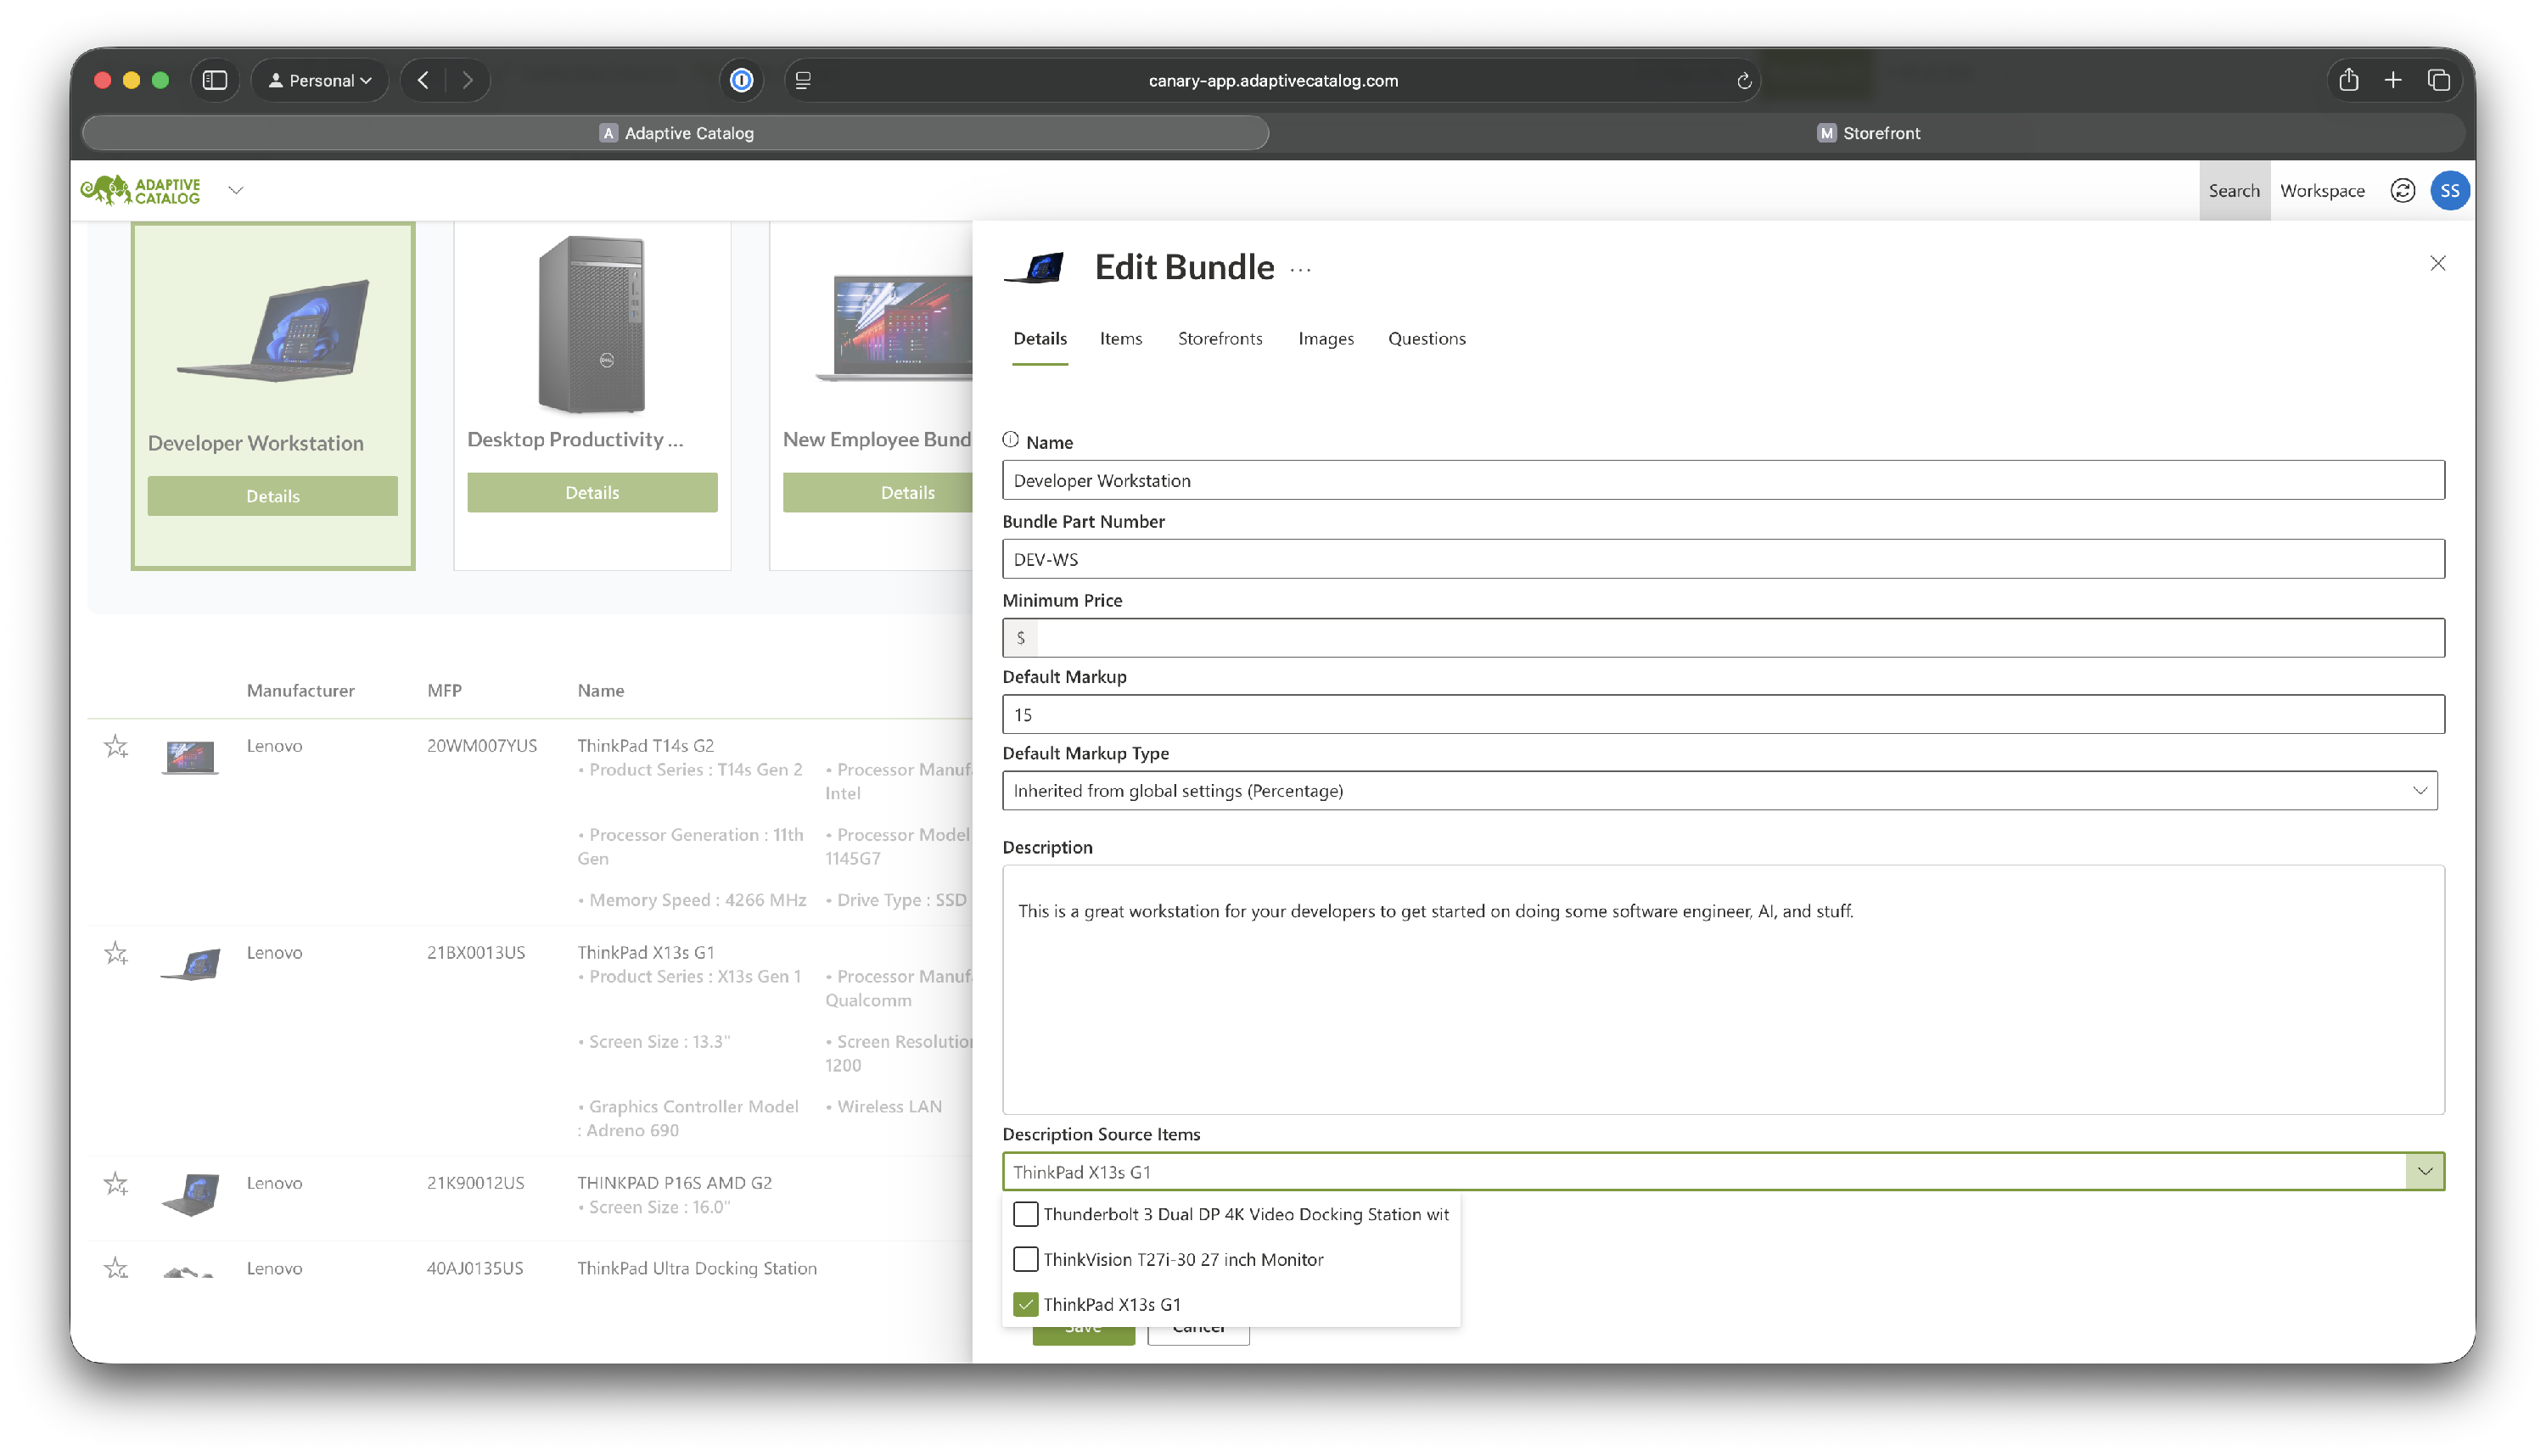Viewport: 2546px width, 1456px height.
Task: Click the Name field info icon
Action: [1010, 440]
